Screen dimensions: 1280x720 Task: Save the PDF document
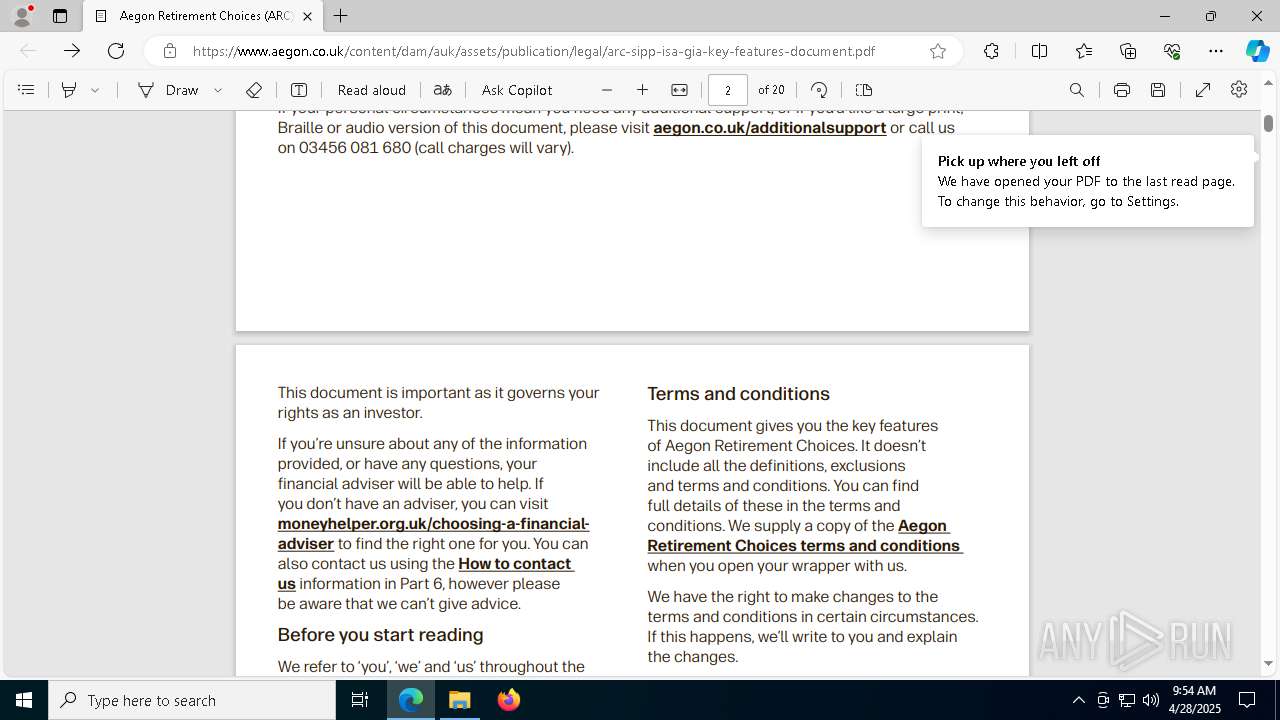click(x=1158, y=90)
